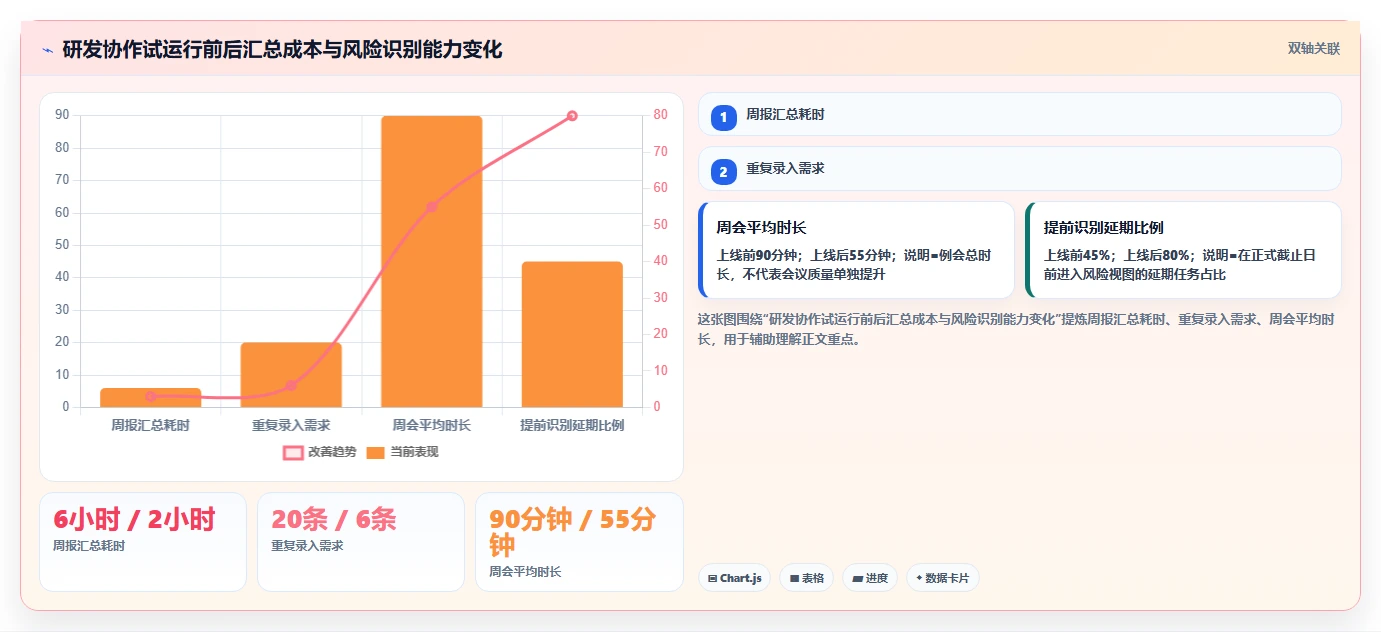The image size is (1381, 632).
Task: Click the 进度 tag
Action: coord(870,578)
